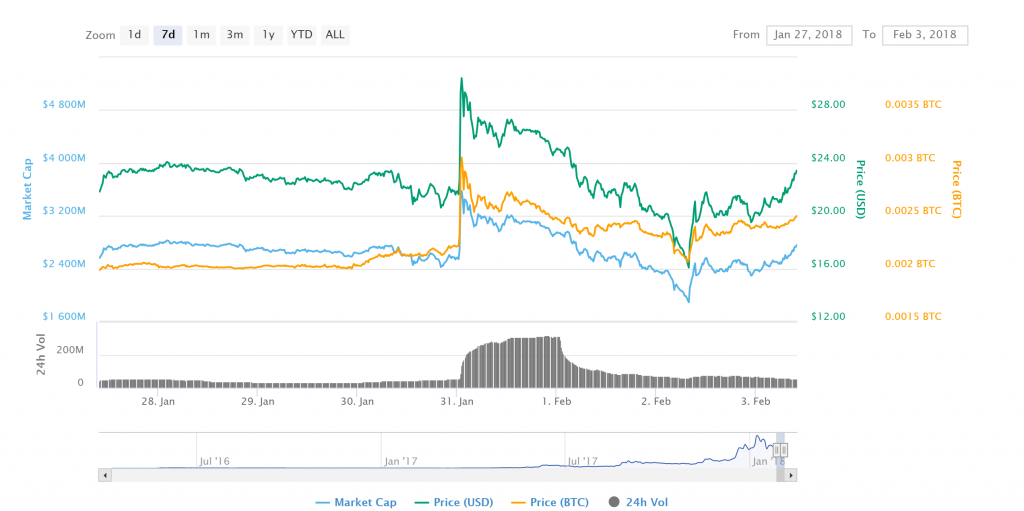Click the To date field
The width and height of the screenshot is (1024, 511).
point(925,35)
